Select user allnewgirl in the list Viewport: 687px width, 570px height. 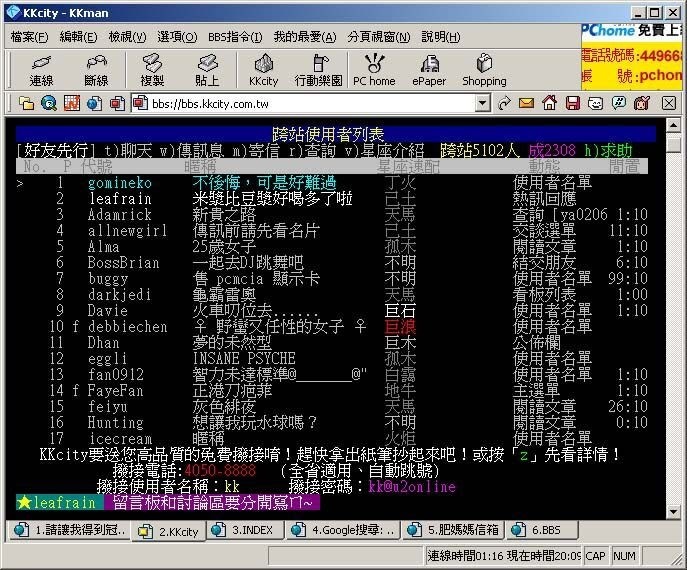coord(127,231)
